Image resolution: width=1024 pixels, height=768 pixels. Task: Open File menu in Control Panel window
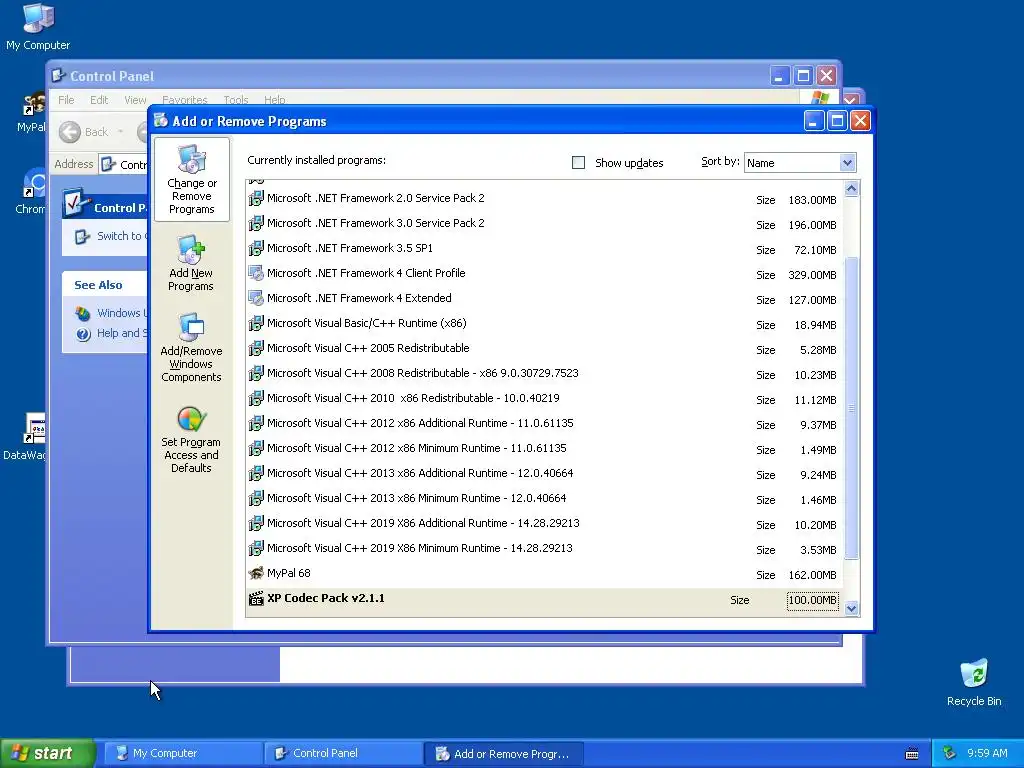click(66, 100)
